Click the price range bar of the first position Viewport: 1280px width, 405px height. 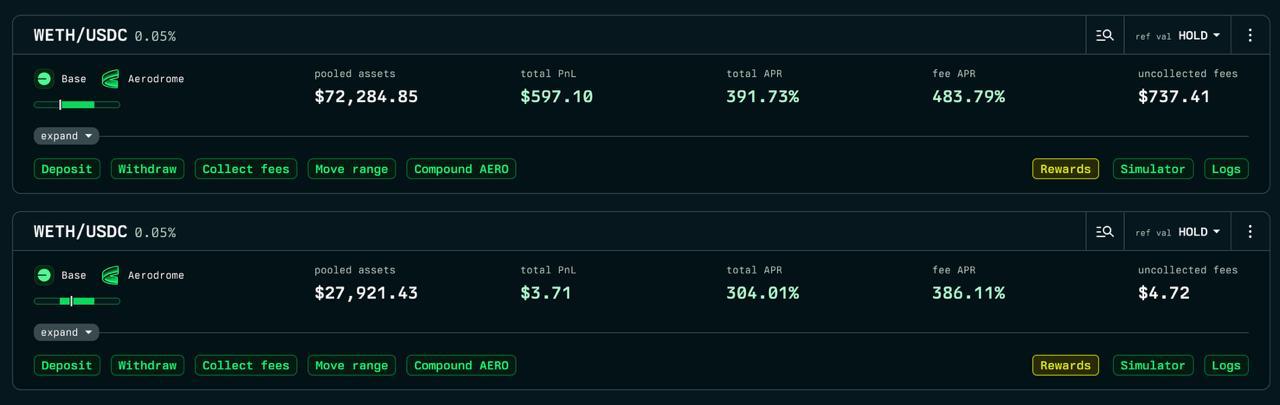(77, 104)
